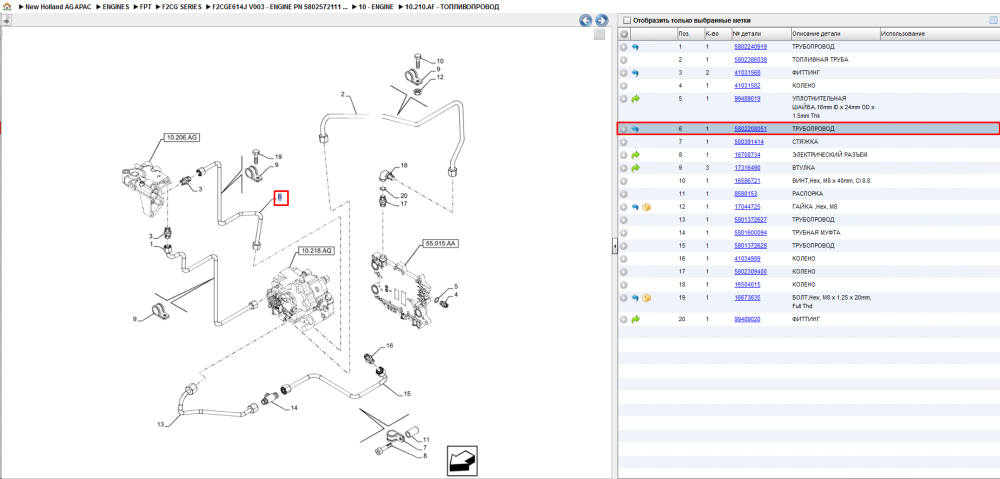
Task: Open part number 500391414 link
Action: pyautogui.click(x=749, y=142)
